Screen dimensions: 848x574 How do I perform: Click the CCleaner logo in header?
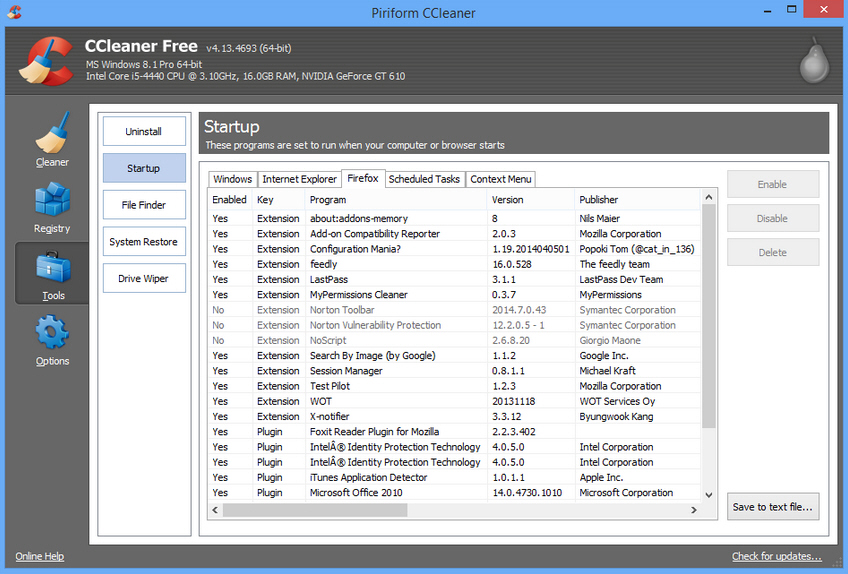pyautogui.click(x=46, y=61)
